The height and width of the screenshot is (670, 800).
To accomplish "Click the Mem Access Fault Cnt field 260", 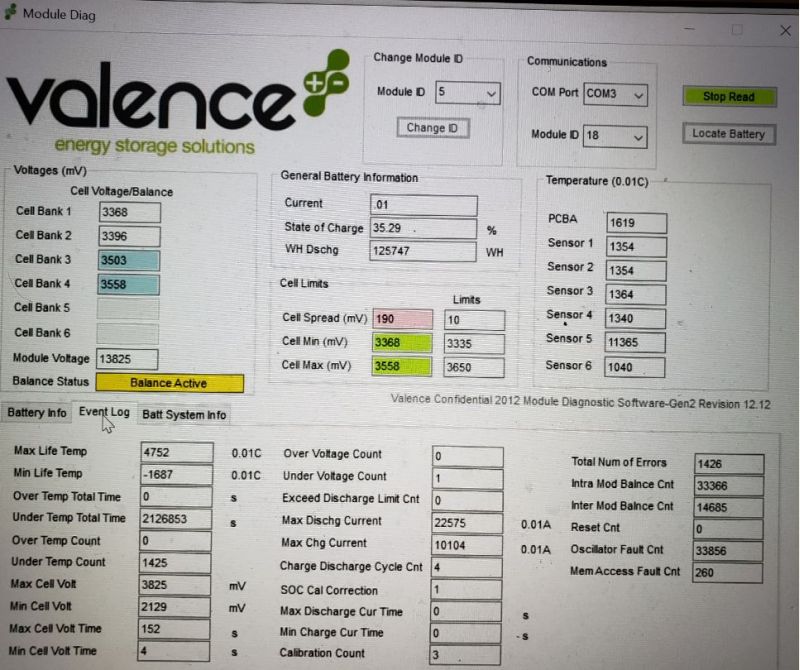I will click(728, 573).
